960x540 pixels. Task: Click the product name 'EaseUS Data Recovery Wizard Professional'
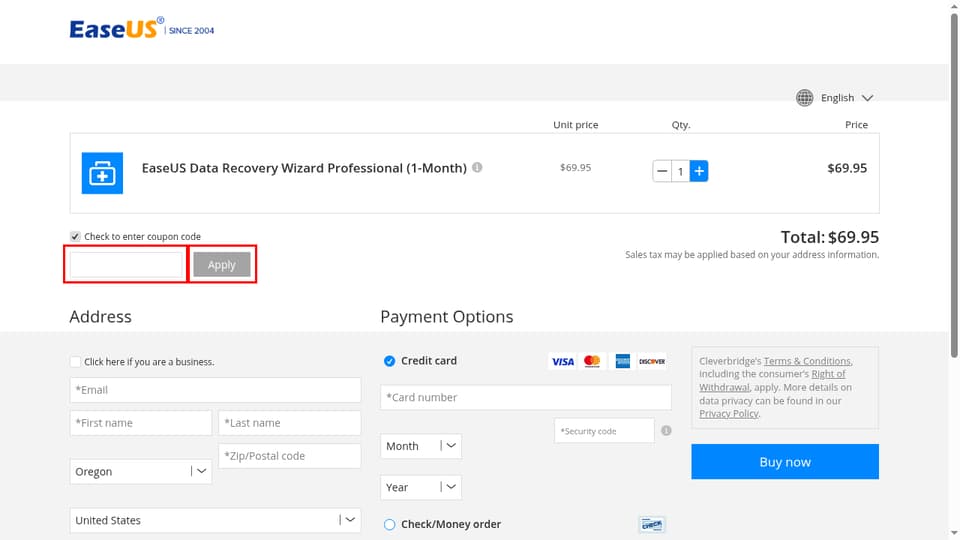[304, 168]
